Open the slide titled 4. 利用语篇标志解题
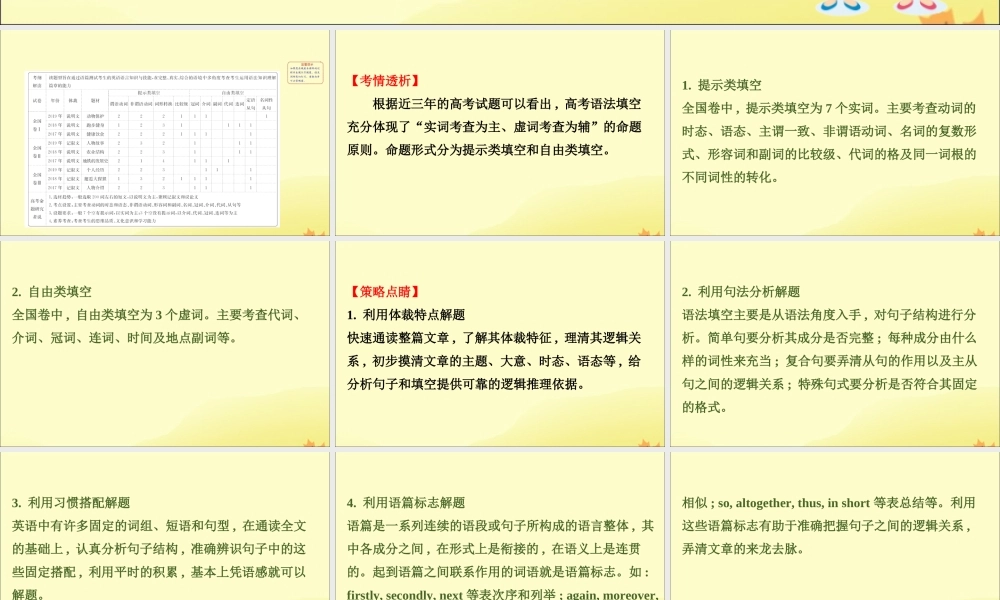Image resolution: width=1000 pixels, height=600 pixels. (500, 526)
